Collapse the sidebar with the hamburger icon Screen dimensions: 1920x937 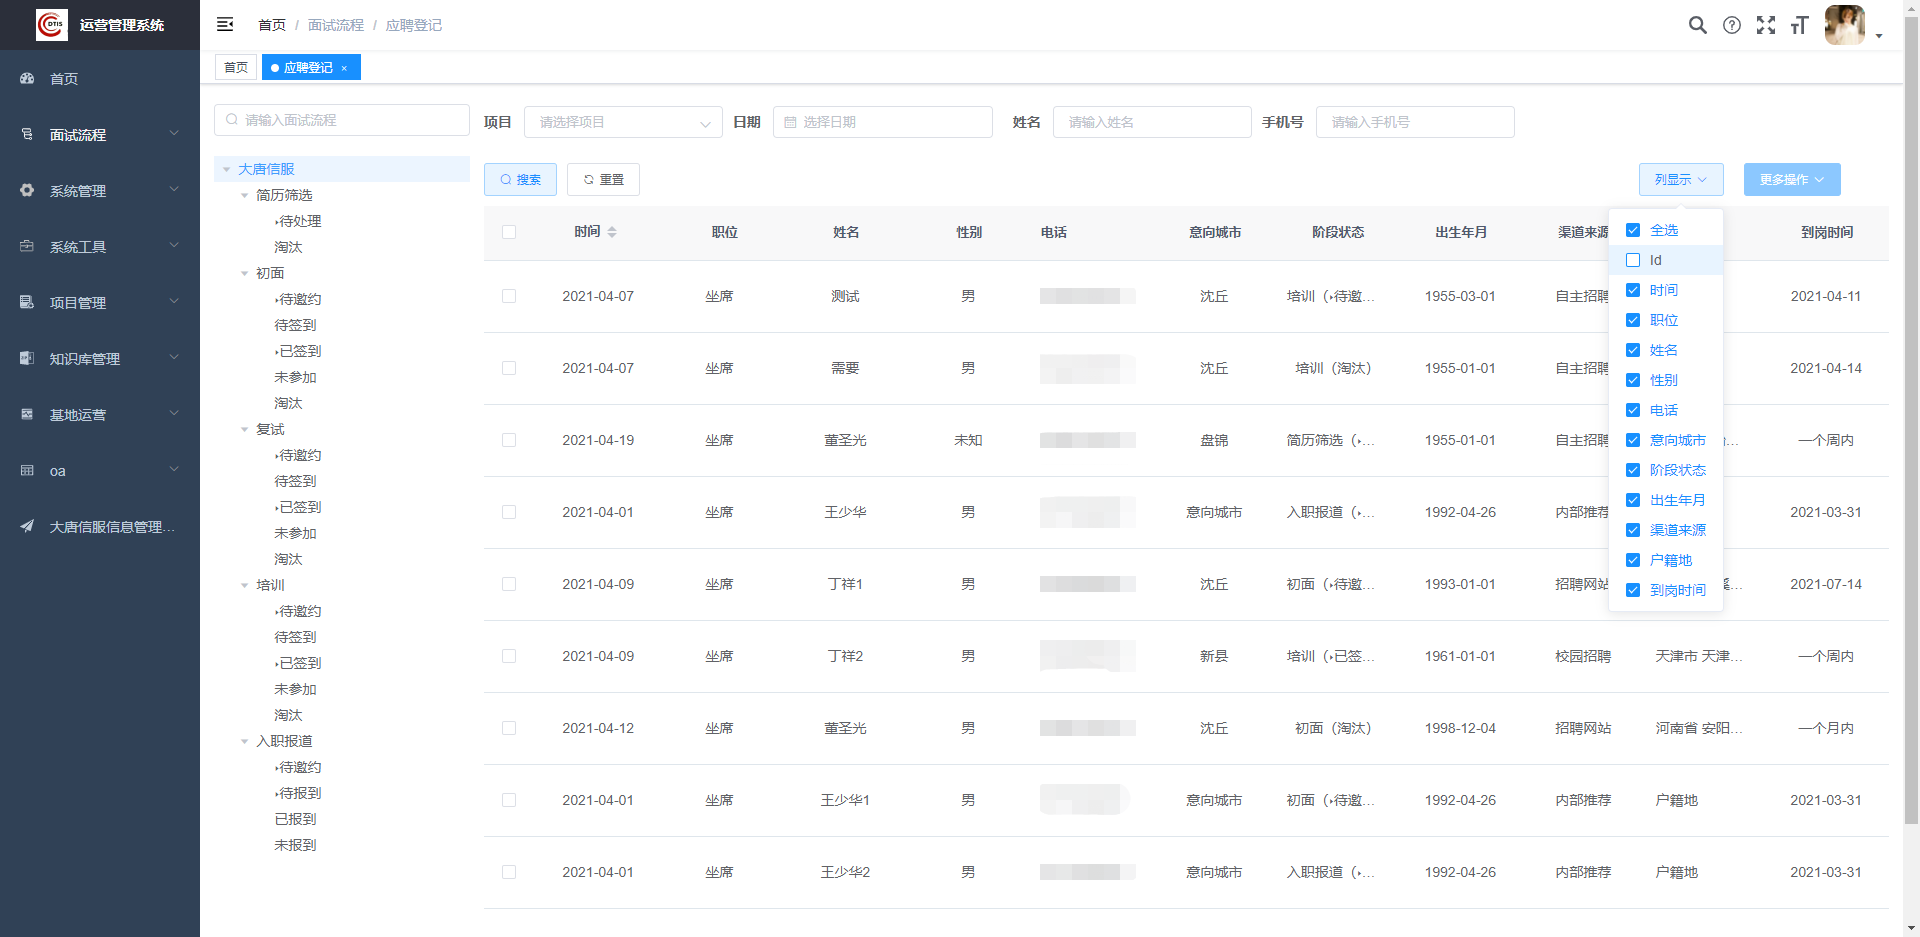(225, 23)
